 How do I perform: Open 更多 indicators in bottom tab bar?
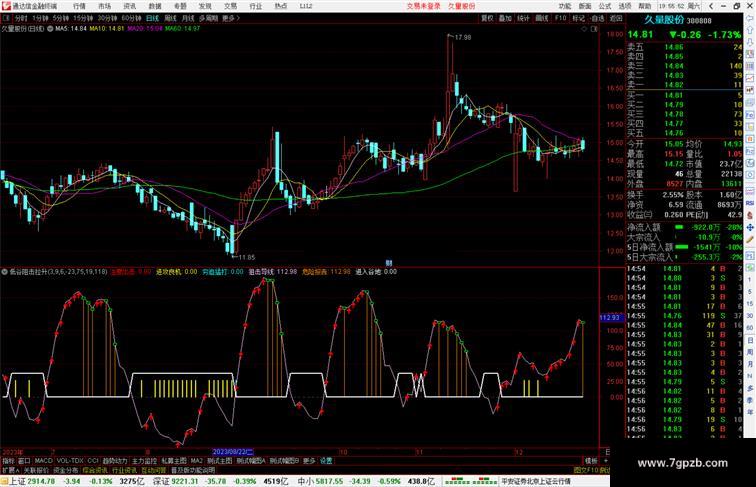click(x=309, y=461)
